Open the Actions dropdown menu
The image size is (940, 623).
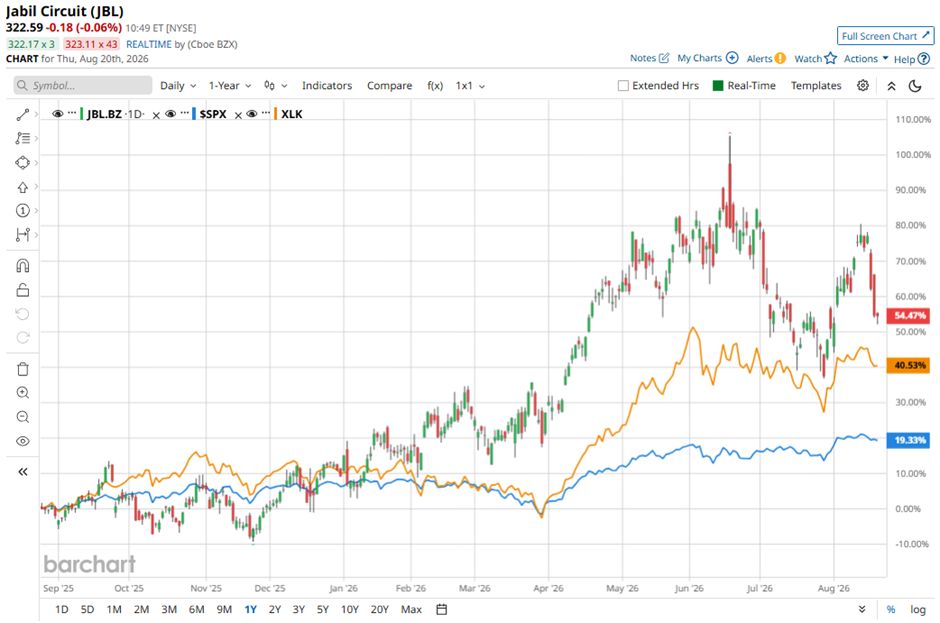(866, 58)
